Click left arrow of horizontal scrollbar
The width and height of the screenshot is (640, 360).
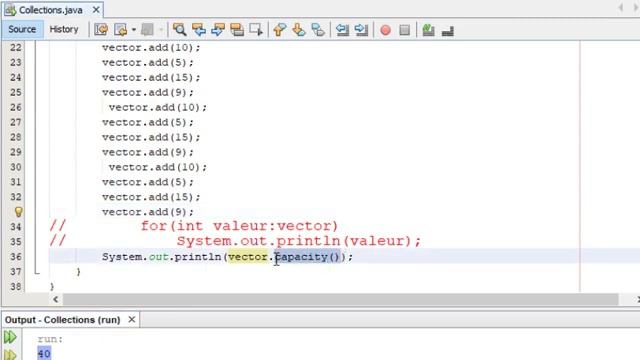coord(56,299)
